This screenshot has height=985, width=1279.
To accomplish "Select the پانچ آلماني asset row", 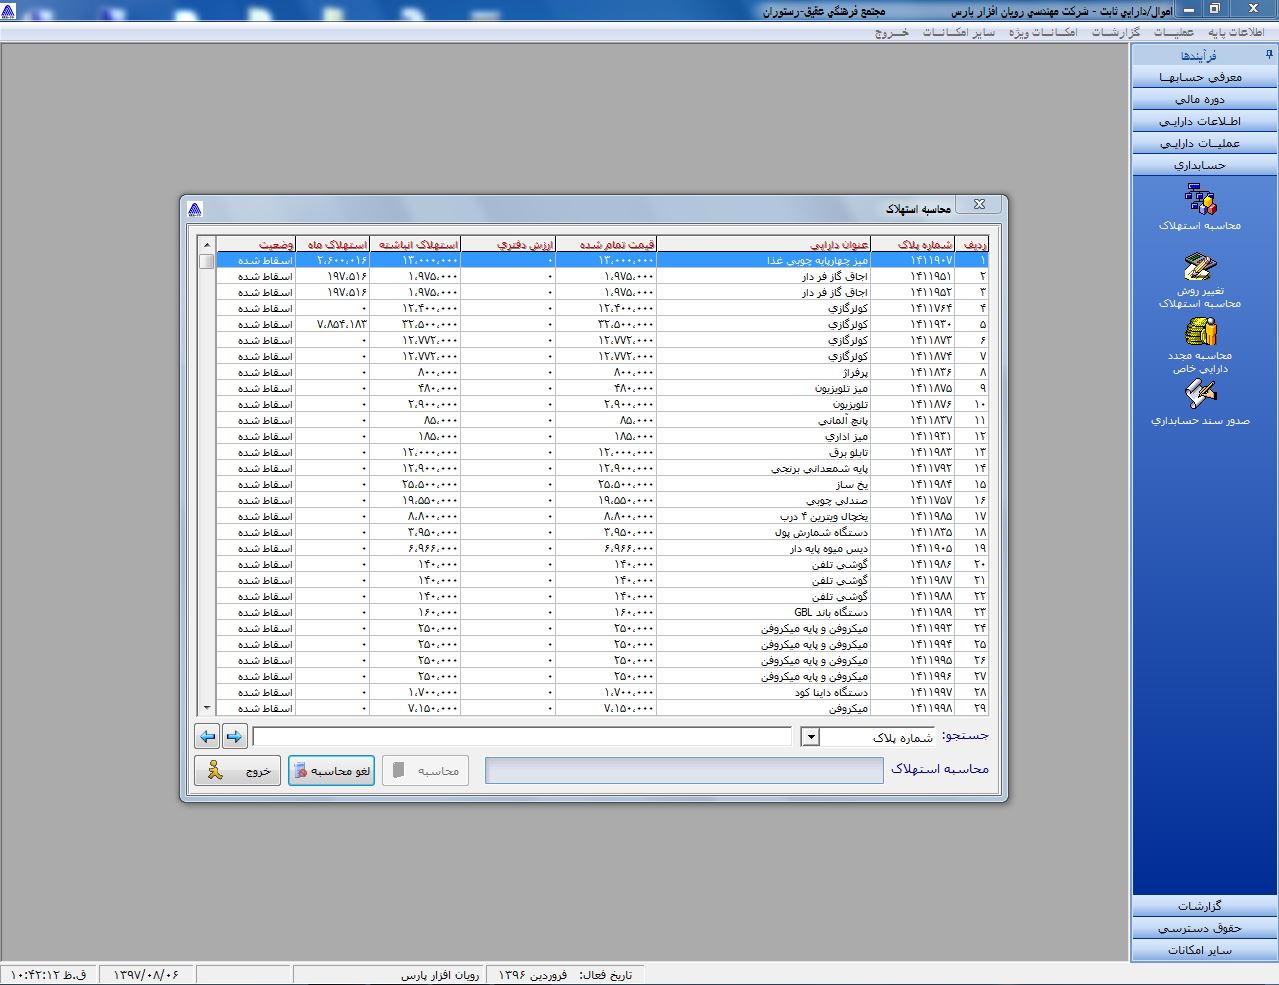I will [602, 420].
